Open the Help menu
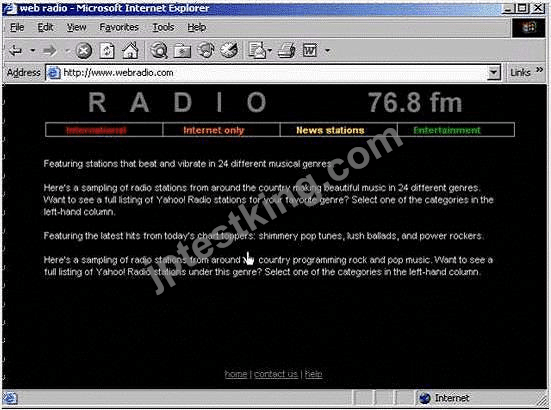551x410 pixels. click(x=196, y=27)
